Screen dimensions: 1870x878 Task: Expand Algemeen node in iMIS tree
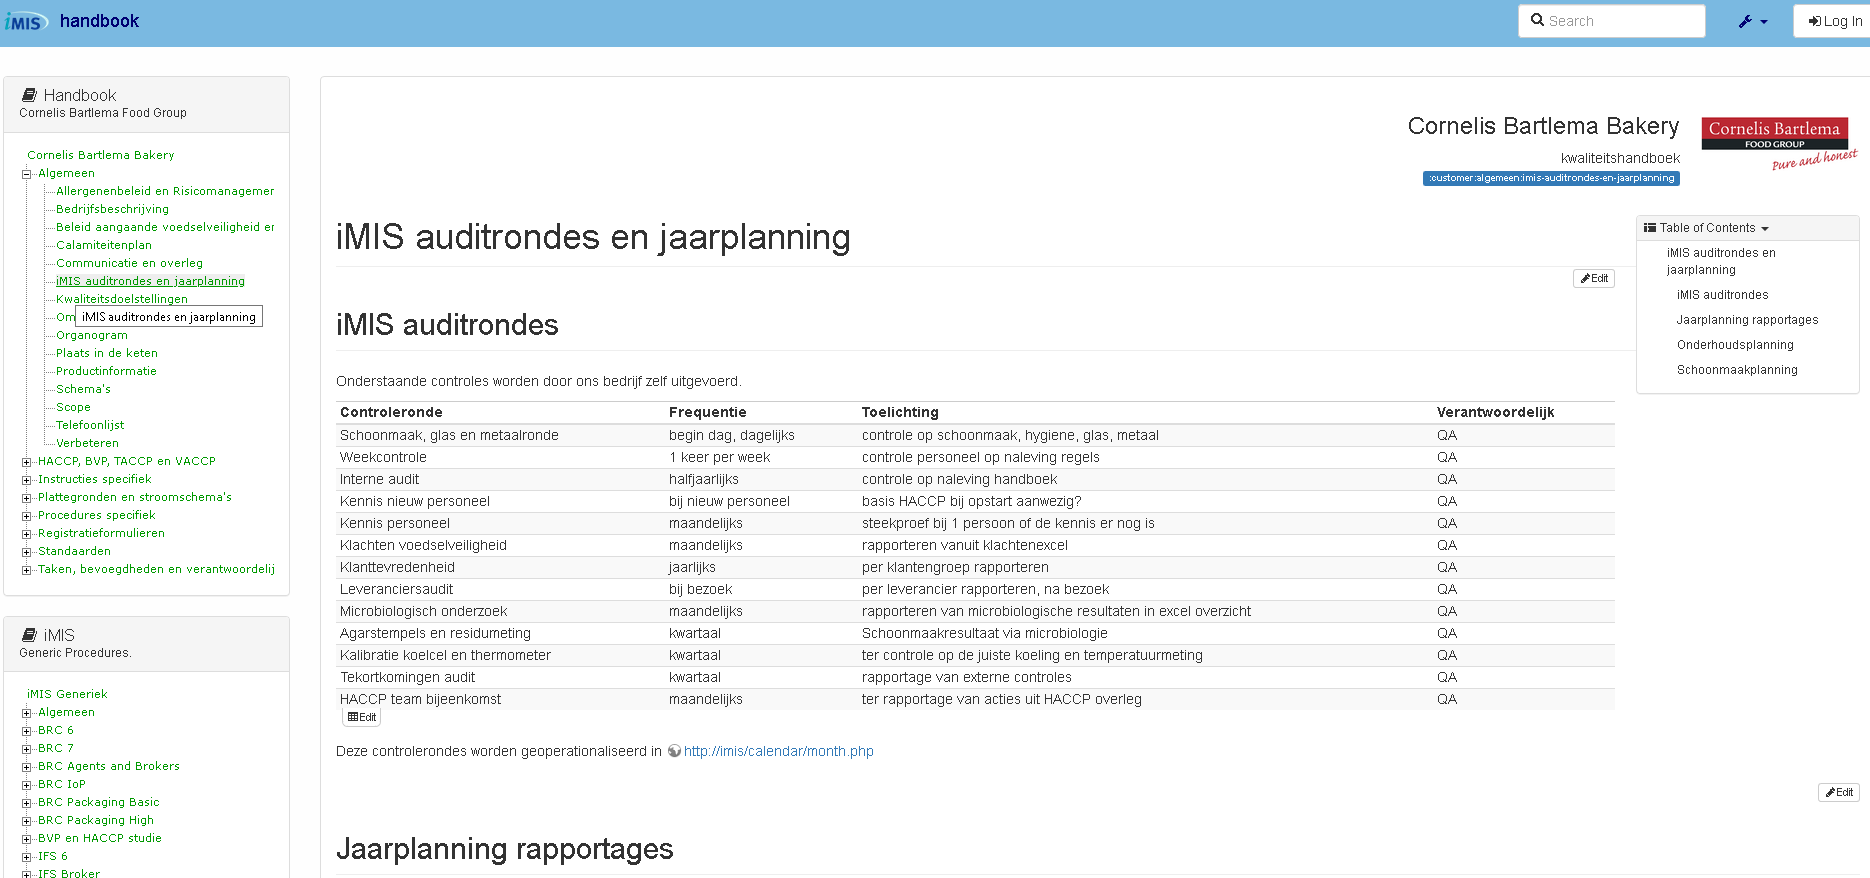(27, 713)
